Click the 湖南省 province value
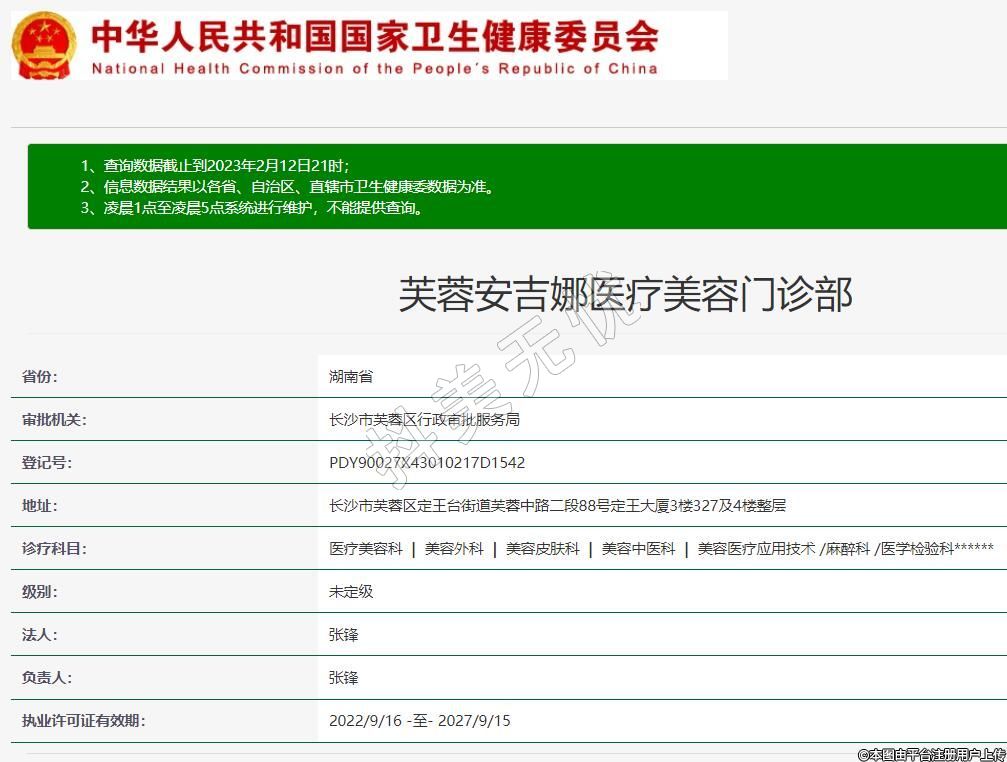The width and height of the screenshot is (1007, 762). tap(351, 377)
